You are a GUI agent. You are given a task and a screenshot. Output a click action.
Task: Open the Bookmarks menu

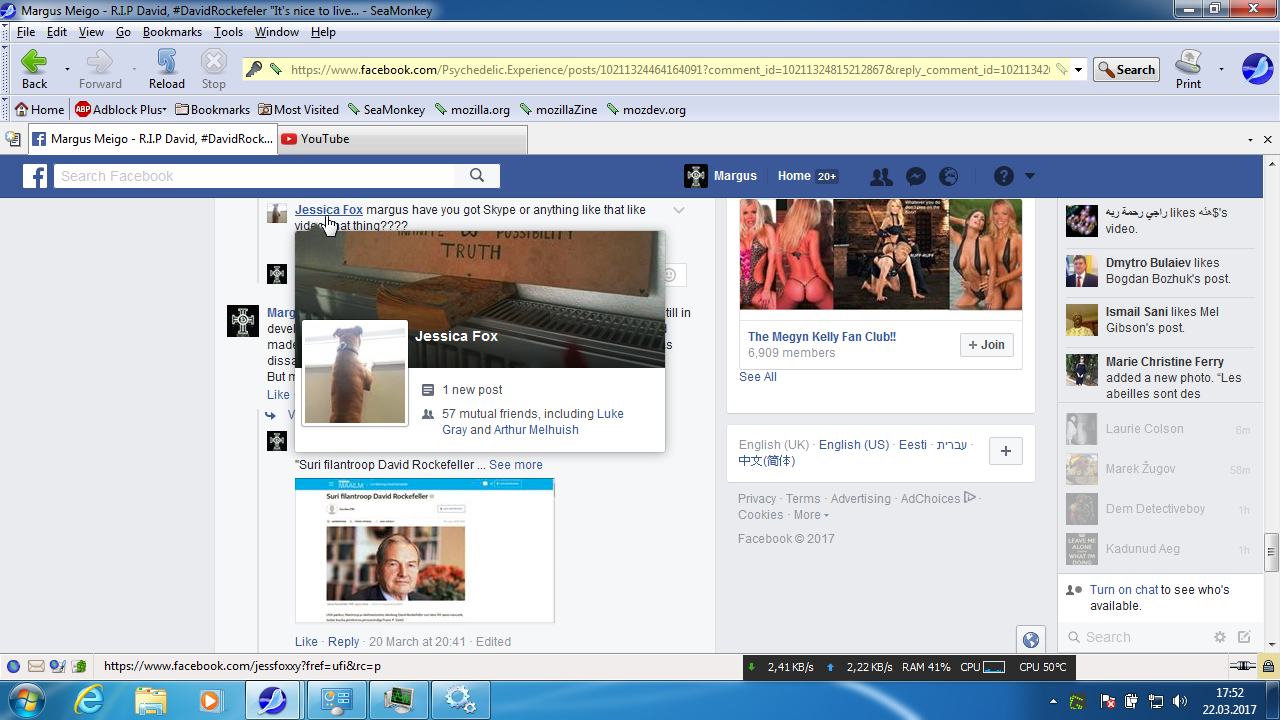coord(172,32)
